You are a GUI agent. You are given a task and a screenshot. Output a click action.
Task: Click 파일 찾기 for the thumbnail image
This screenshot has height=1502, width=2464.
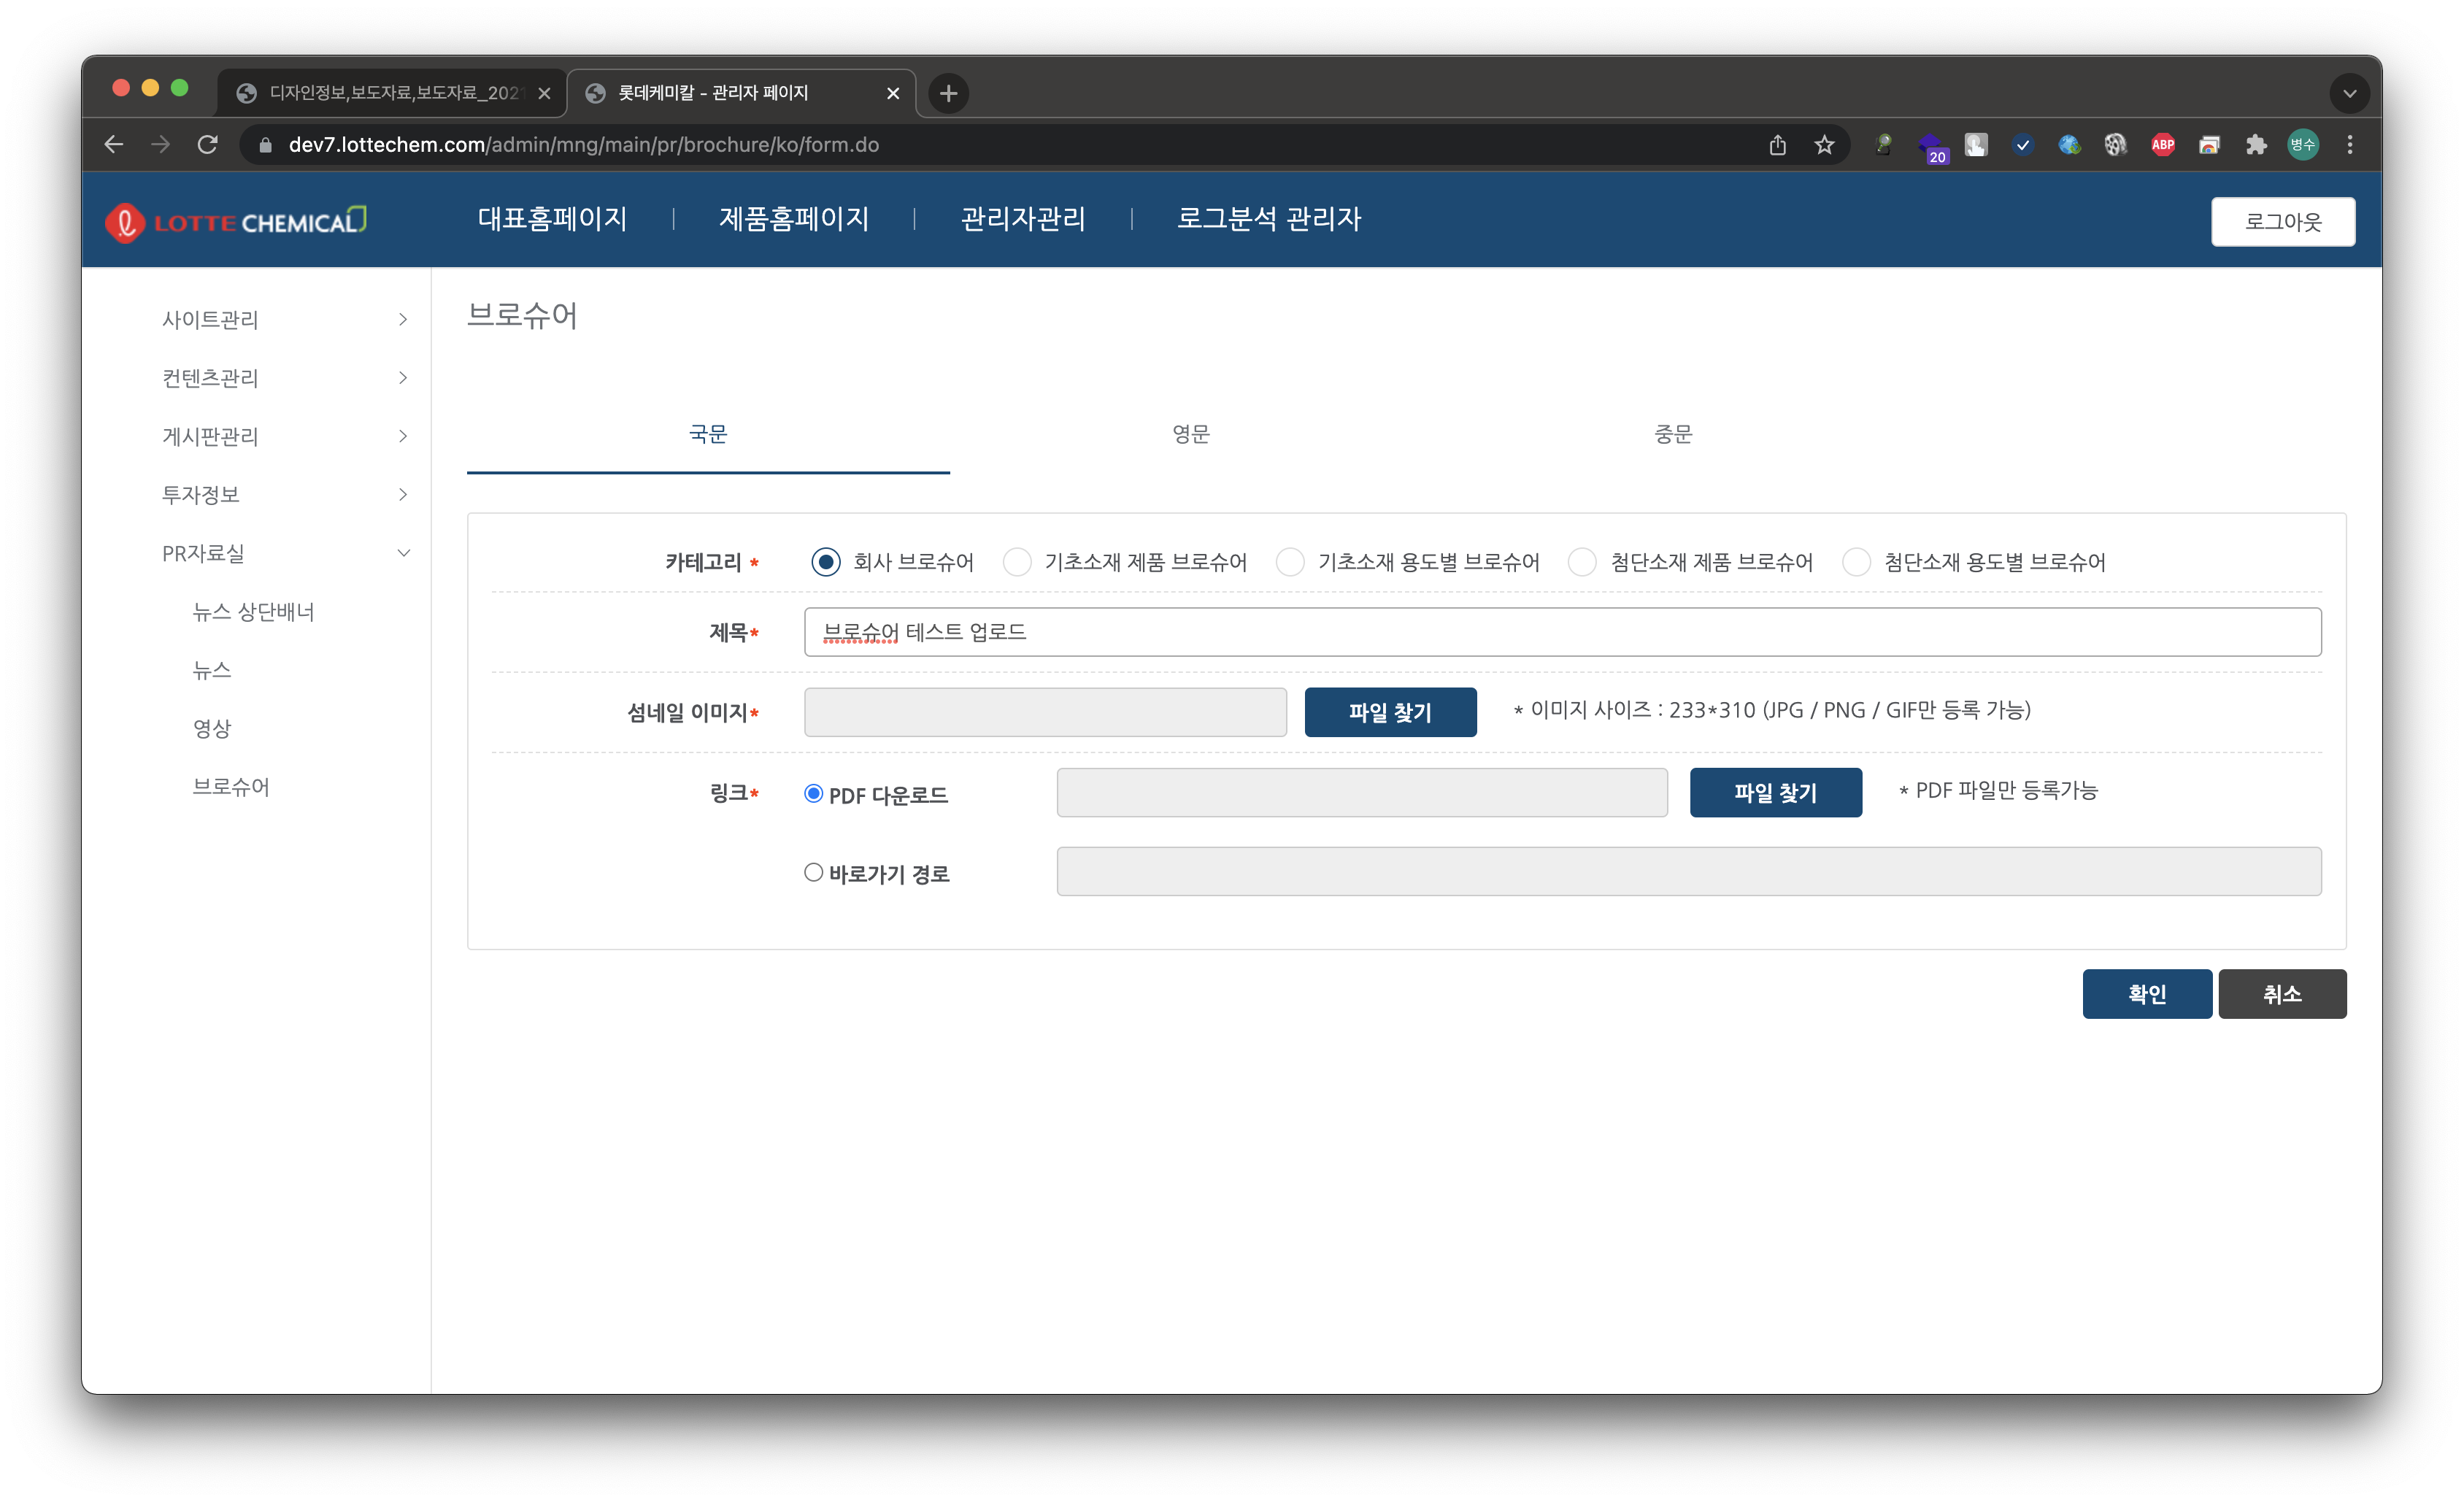pos(1390,712)
